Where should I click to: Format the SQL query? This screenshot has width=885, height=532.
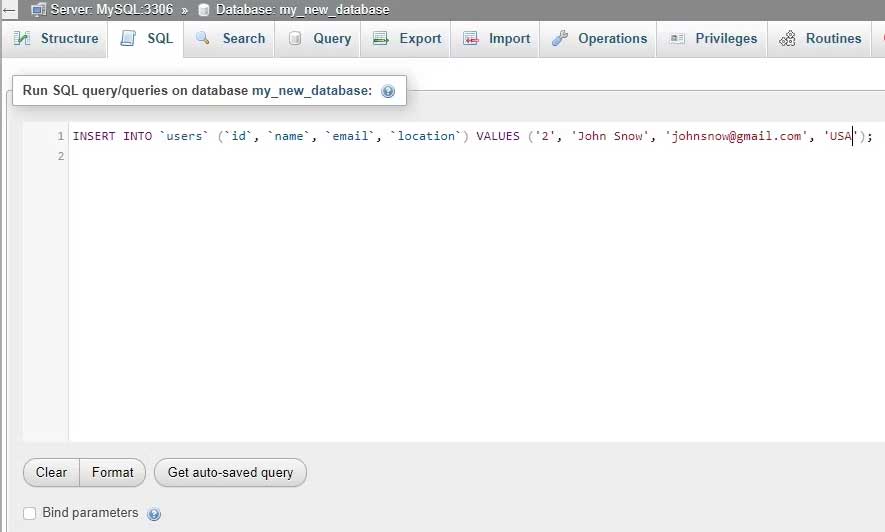tap(113, 472)
